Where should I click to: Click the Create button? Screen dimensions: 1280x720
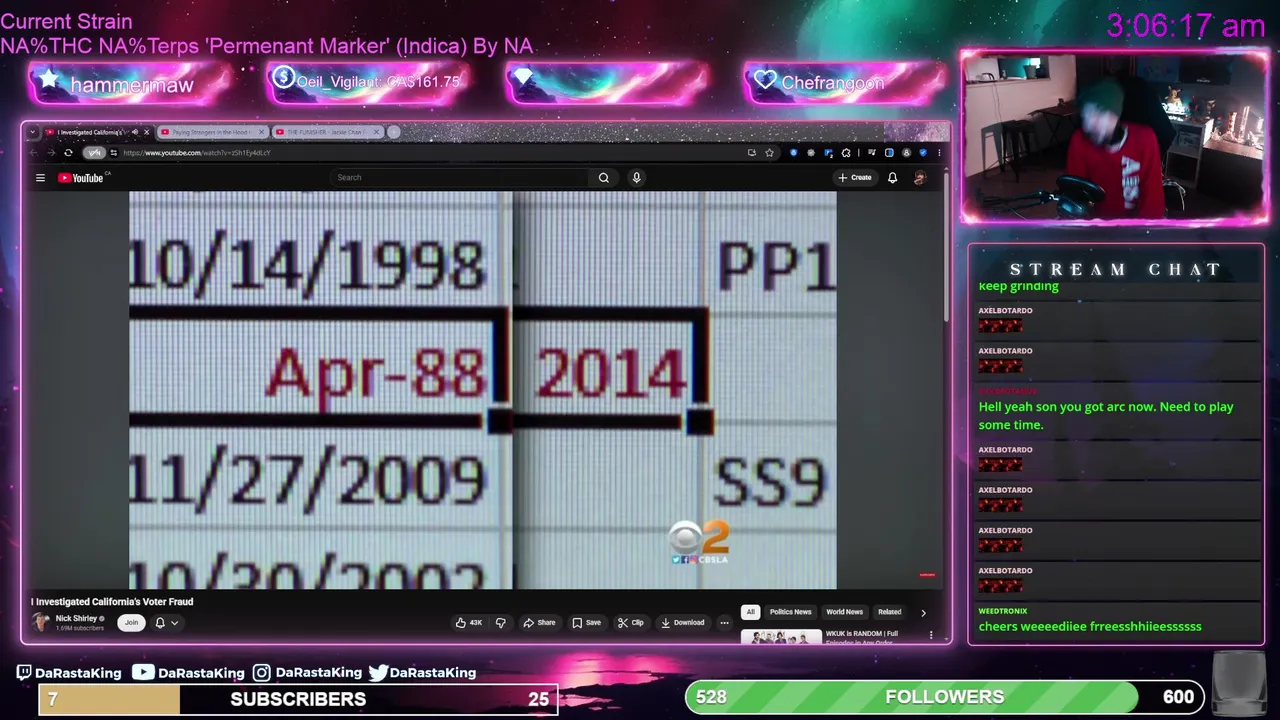(855, 177)
